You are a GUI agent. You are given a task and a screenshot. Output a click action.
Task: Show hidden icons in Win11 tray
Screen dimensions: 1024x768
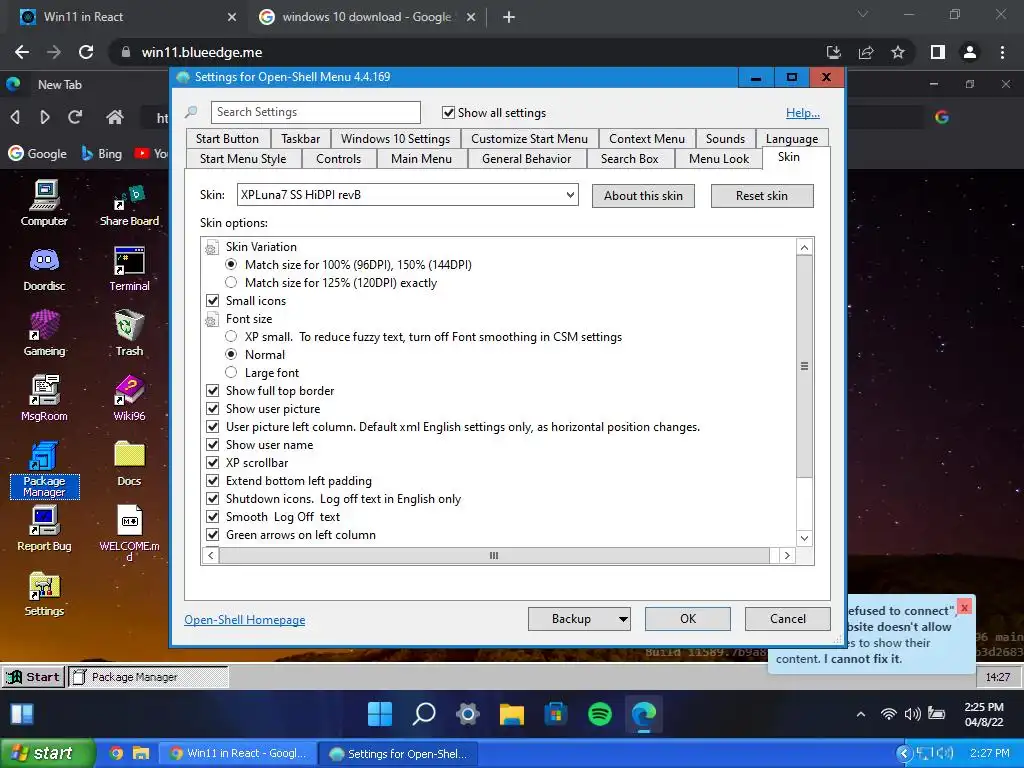coord(861,714)
